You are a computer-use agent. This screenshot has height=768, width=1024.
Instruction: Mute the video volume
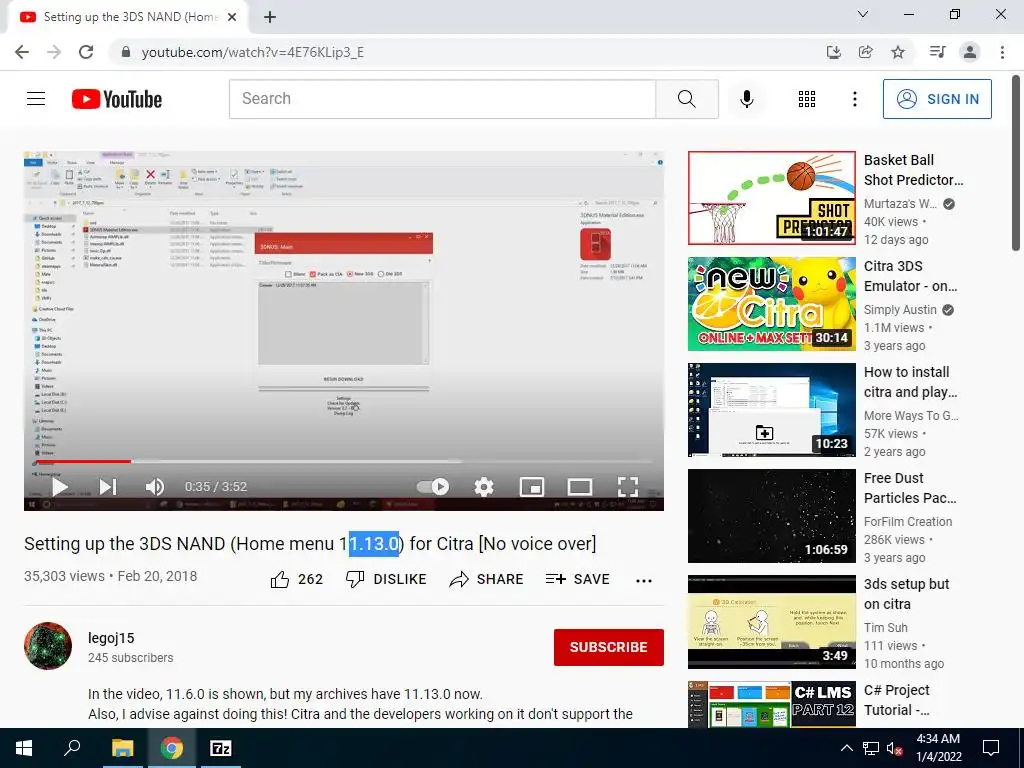(x=155, y=487)
